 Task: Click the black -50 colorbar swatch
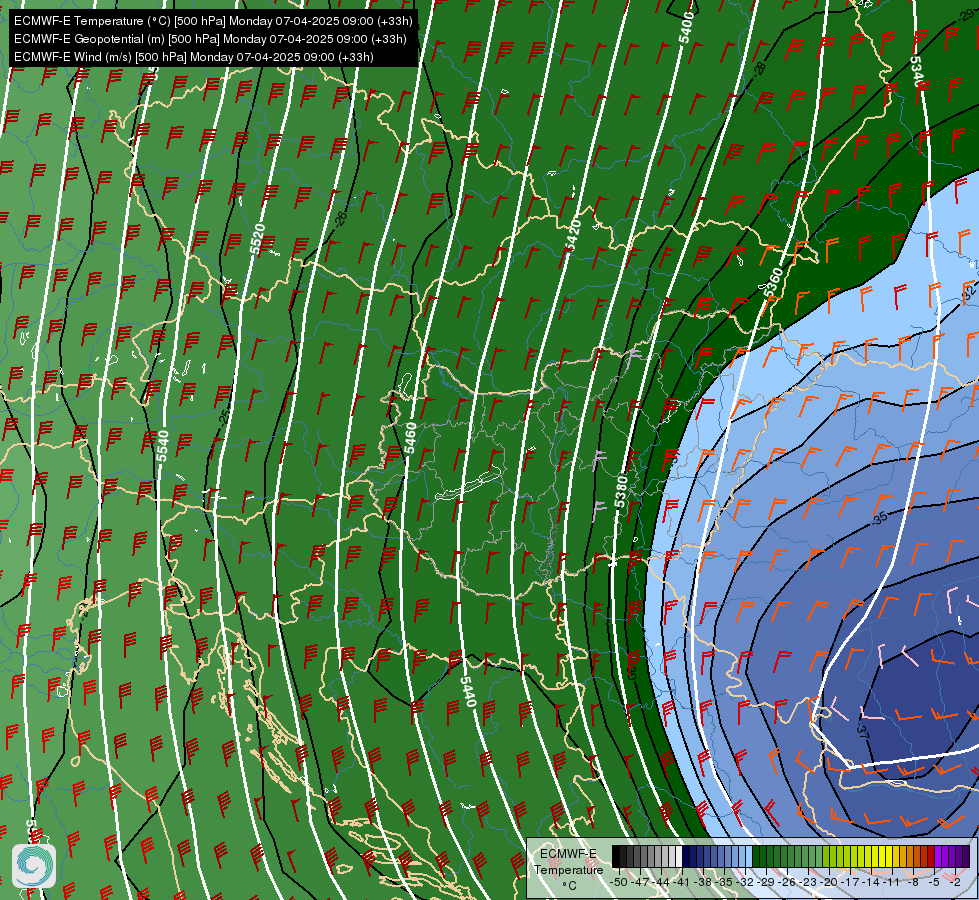pos(616,856)
